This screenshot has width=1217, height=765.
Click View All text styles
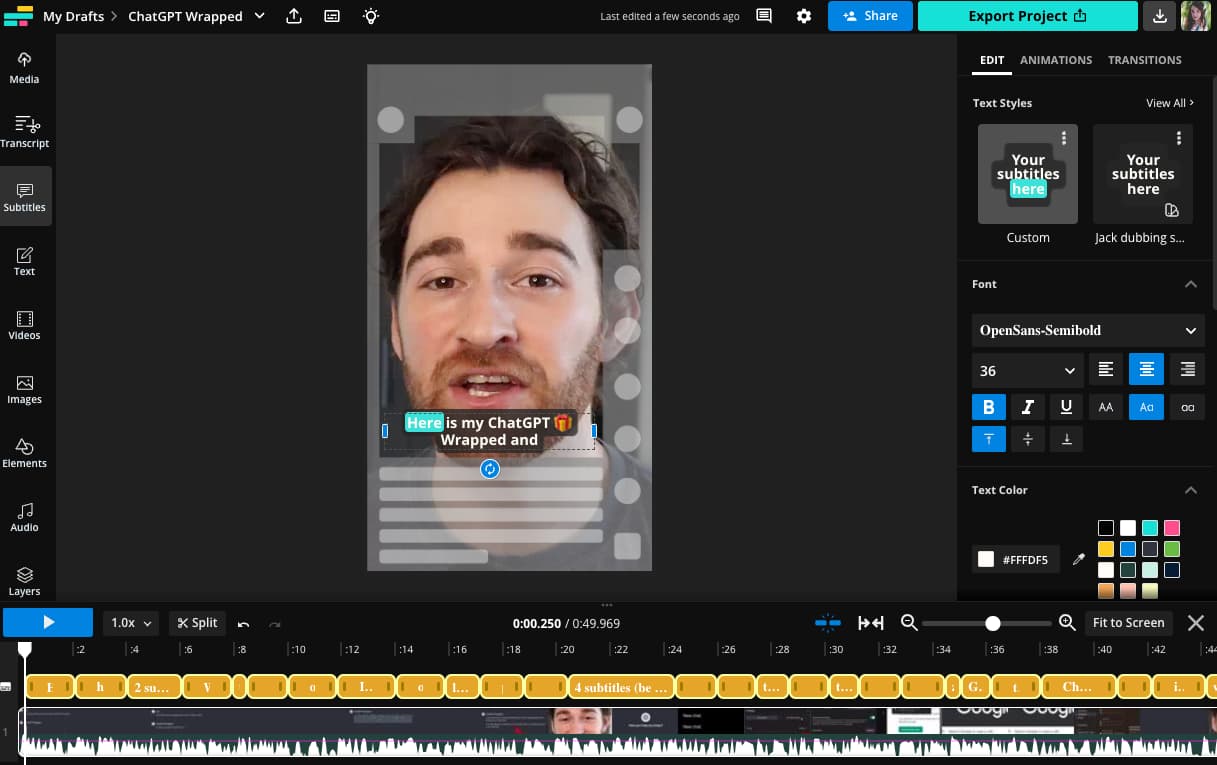click(1170, 103)
